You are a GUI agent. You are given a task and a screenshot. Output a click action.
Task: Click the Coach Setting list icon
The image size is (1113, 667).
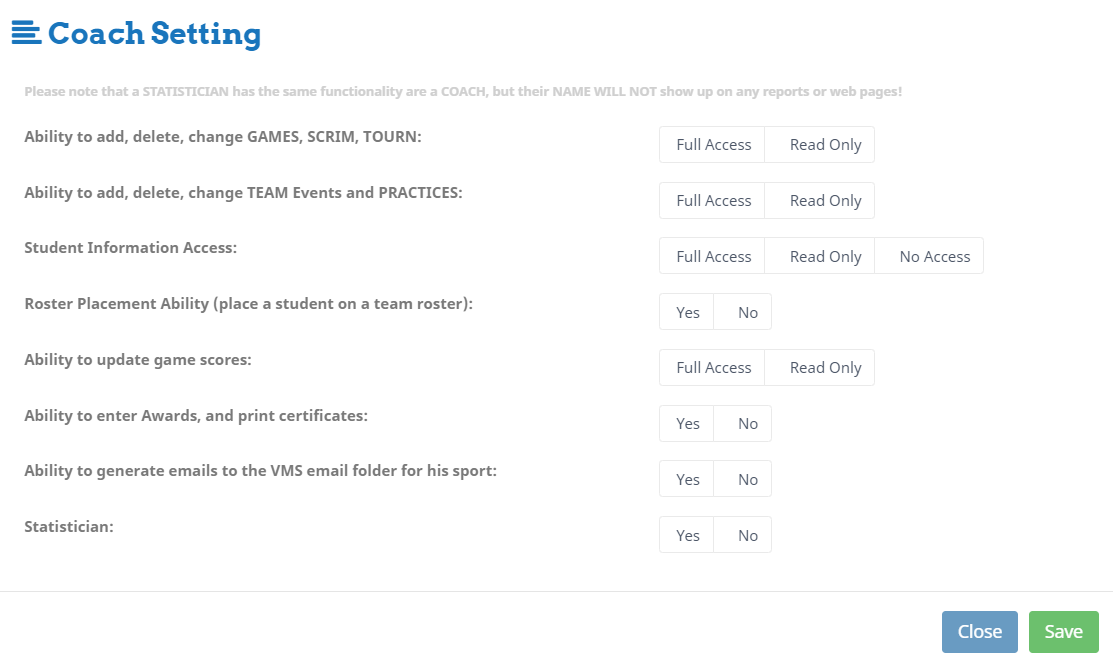click(26, 33)
